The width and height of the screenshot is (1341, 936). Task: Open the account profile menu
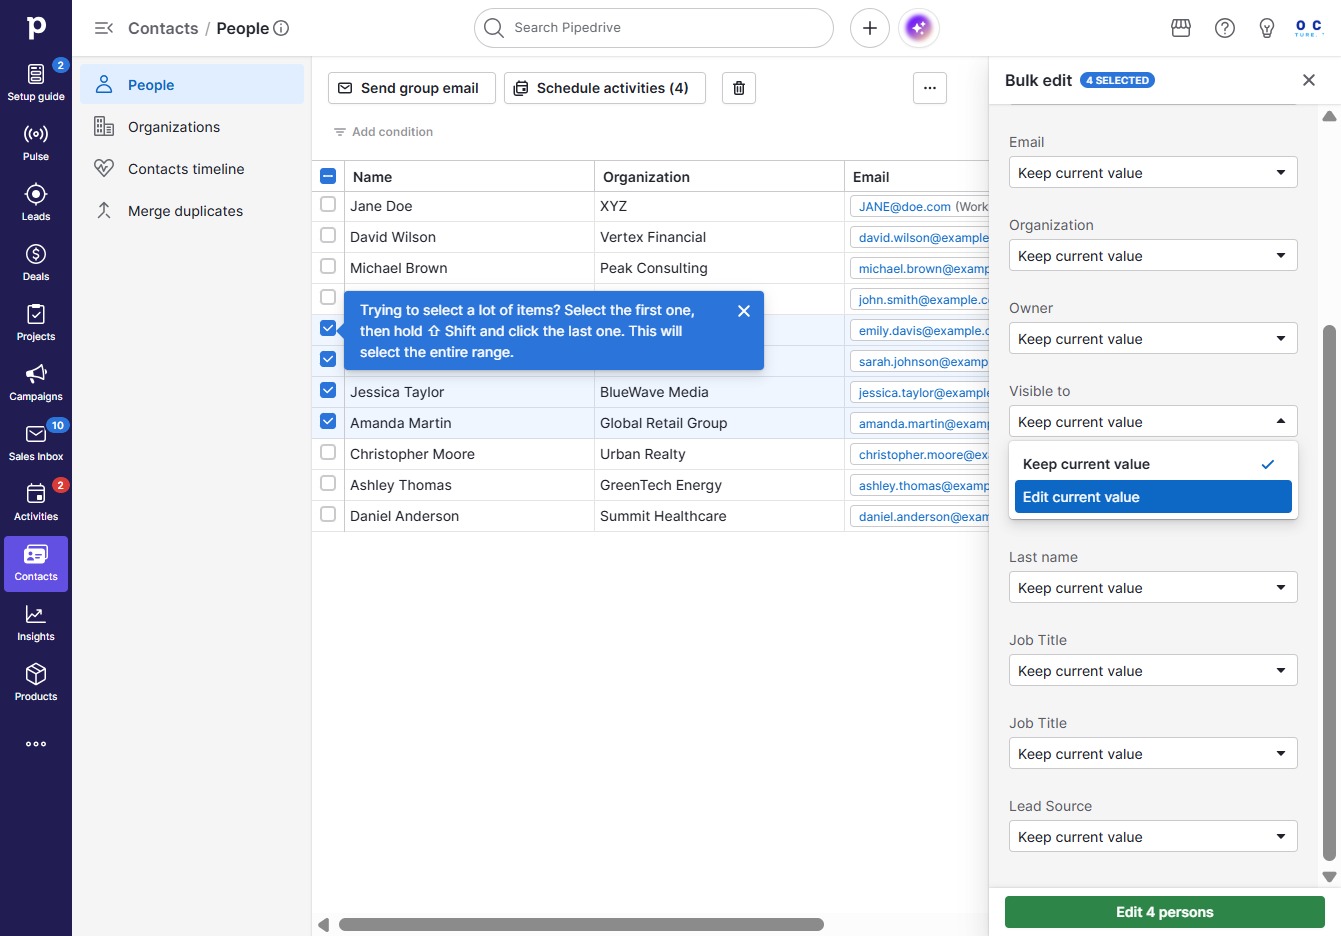pyautogui.click(x=1308, y=28)
